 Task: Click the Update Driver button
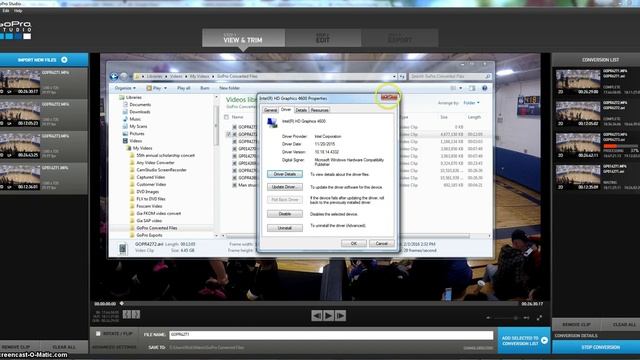285,187
